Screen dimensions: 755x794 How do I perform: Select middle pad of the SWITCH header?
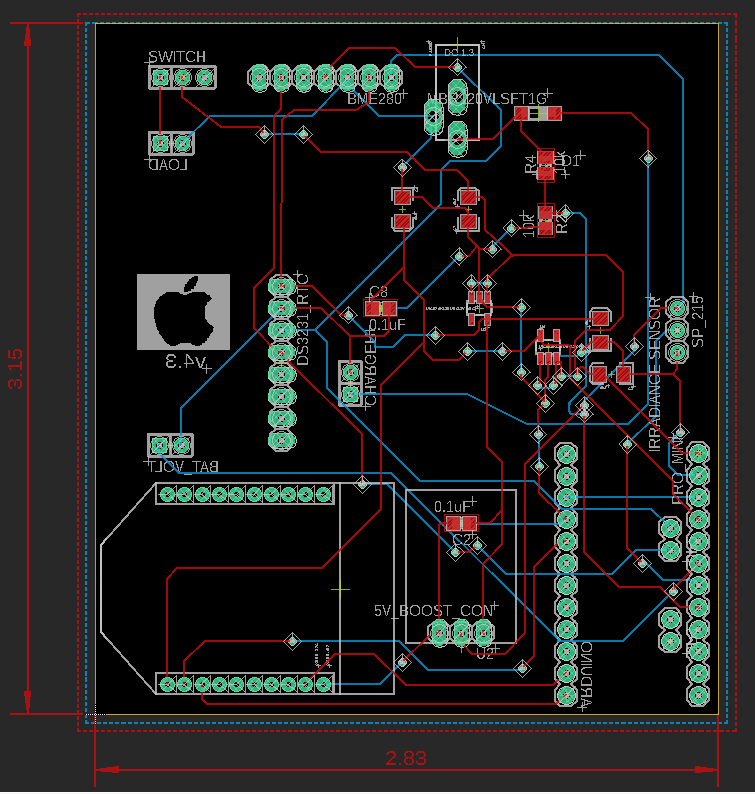click(182, 77)
